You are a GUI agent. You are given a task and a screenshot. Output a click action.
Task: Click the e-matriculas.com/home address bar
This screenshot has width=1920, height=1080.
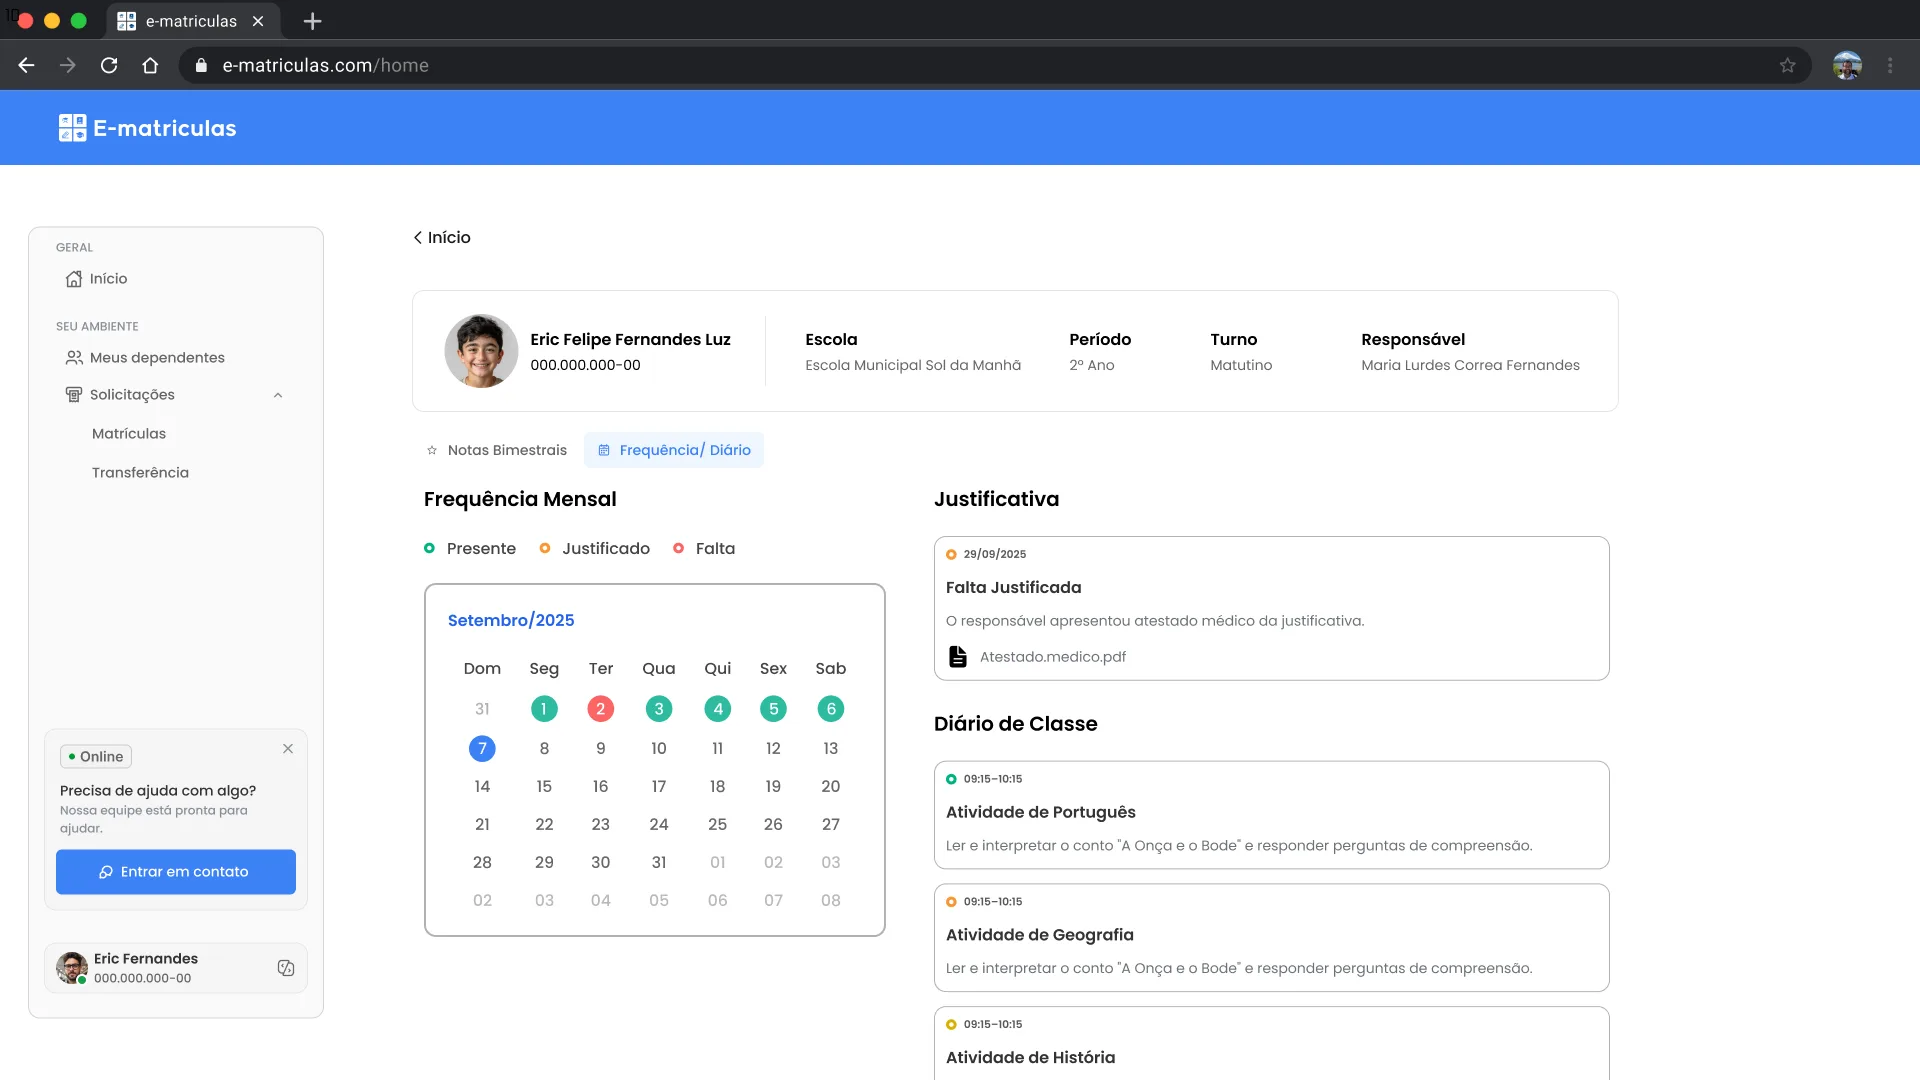tap(995, 65)
